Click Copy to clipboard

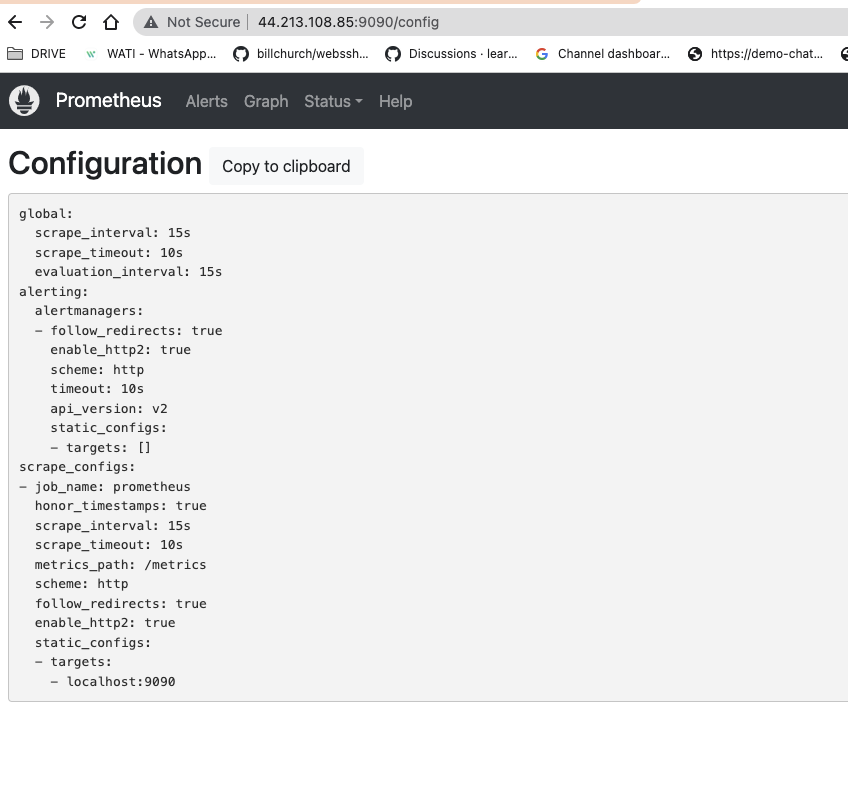(x=286, y=166)
